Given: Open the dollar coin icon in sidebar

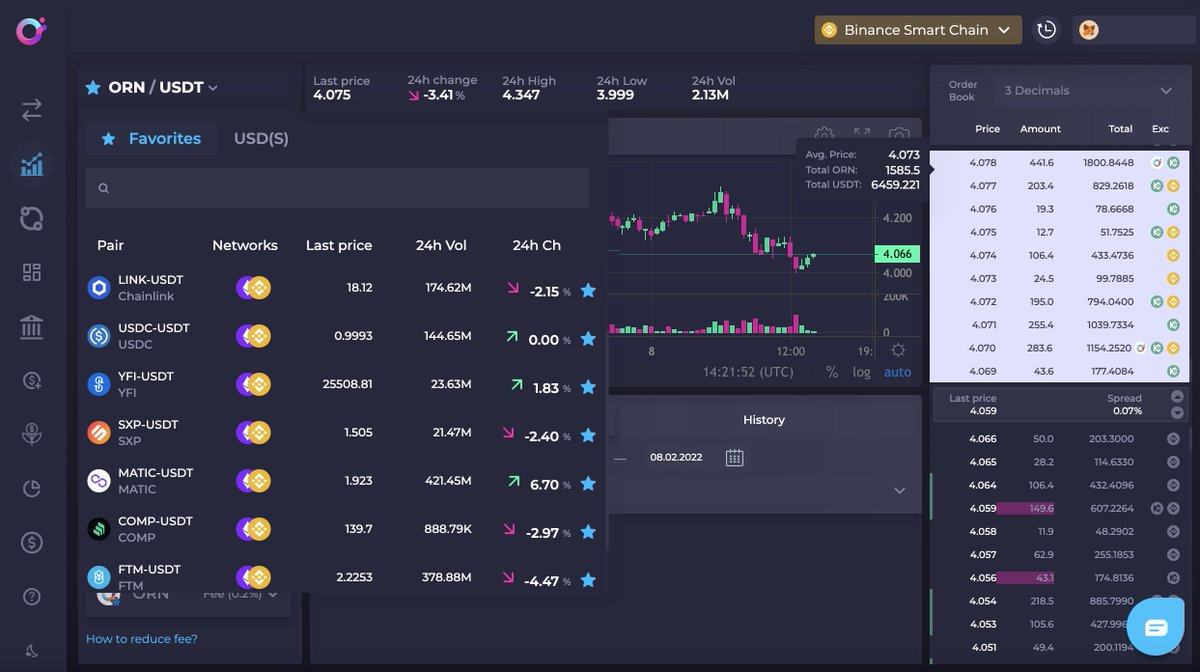Looking at the screenshot, I should click(32, 542).
